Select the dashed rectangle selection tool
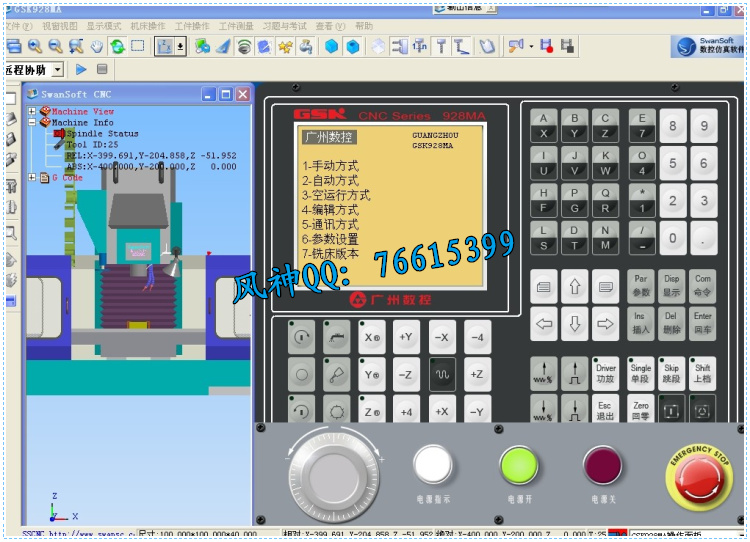This screenshot has height=542, width=750. [x=138, y=46]
